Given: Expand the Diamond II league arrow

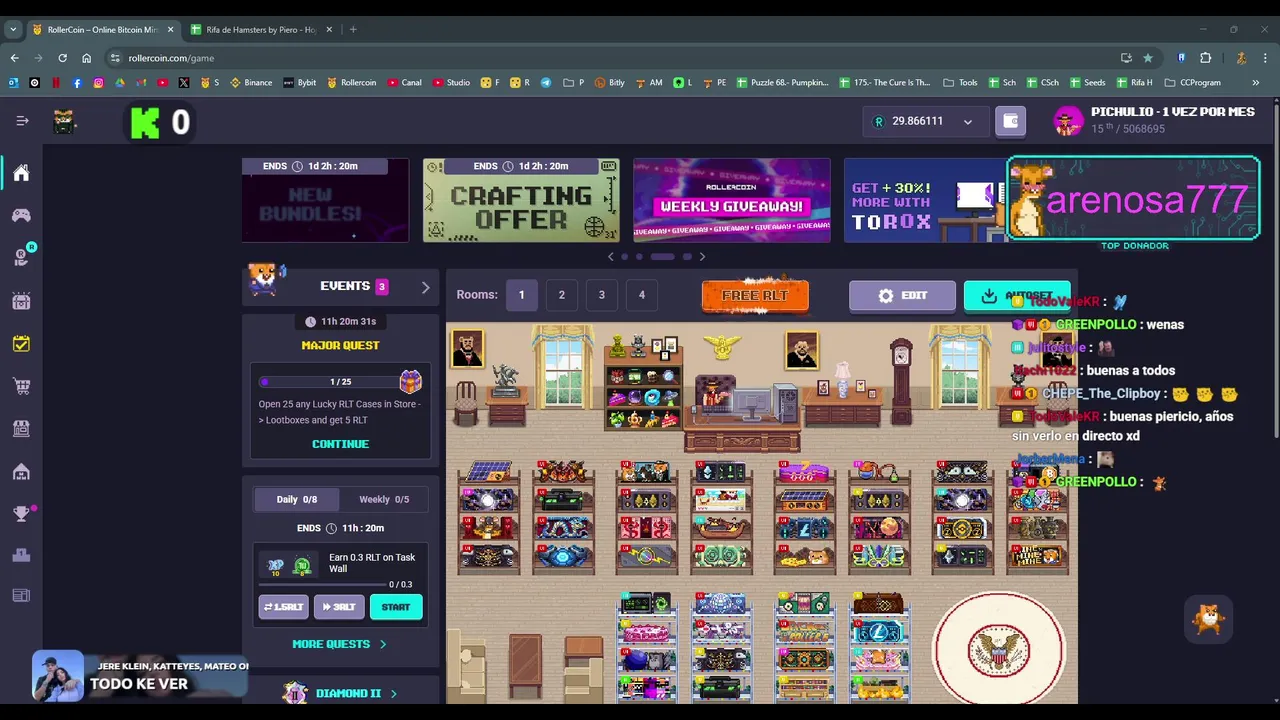Looking at the screenshot, I should click(x=393, y=693).
